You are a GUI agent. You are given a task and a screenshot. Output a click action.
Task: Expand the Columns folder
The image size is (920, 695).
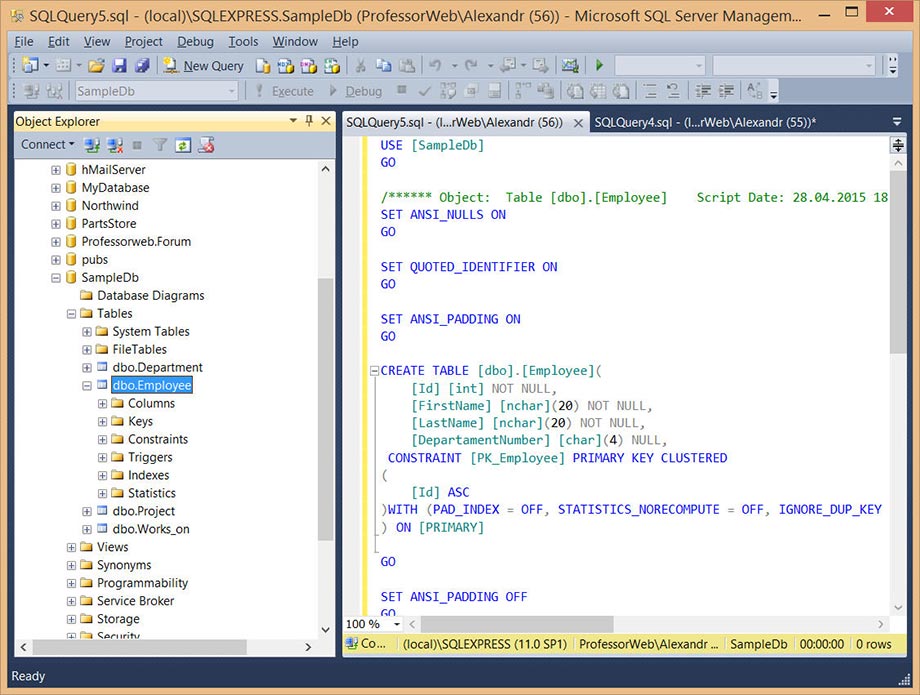point(102,404)
